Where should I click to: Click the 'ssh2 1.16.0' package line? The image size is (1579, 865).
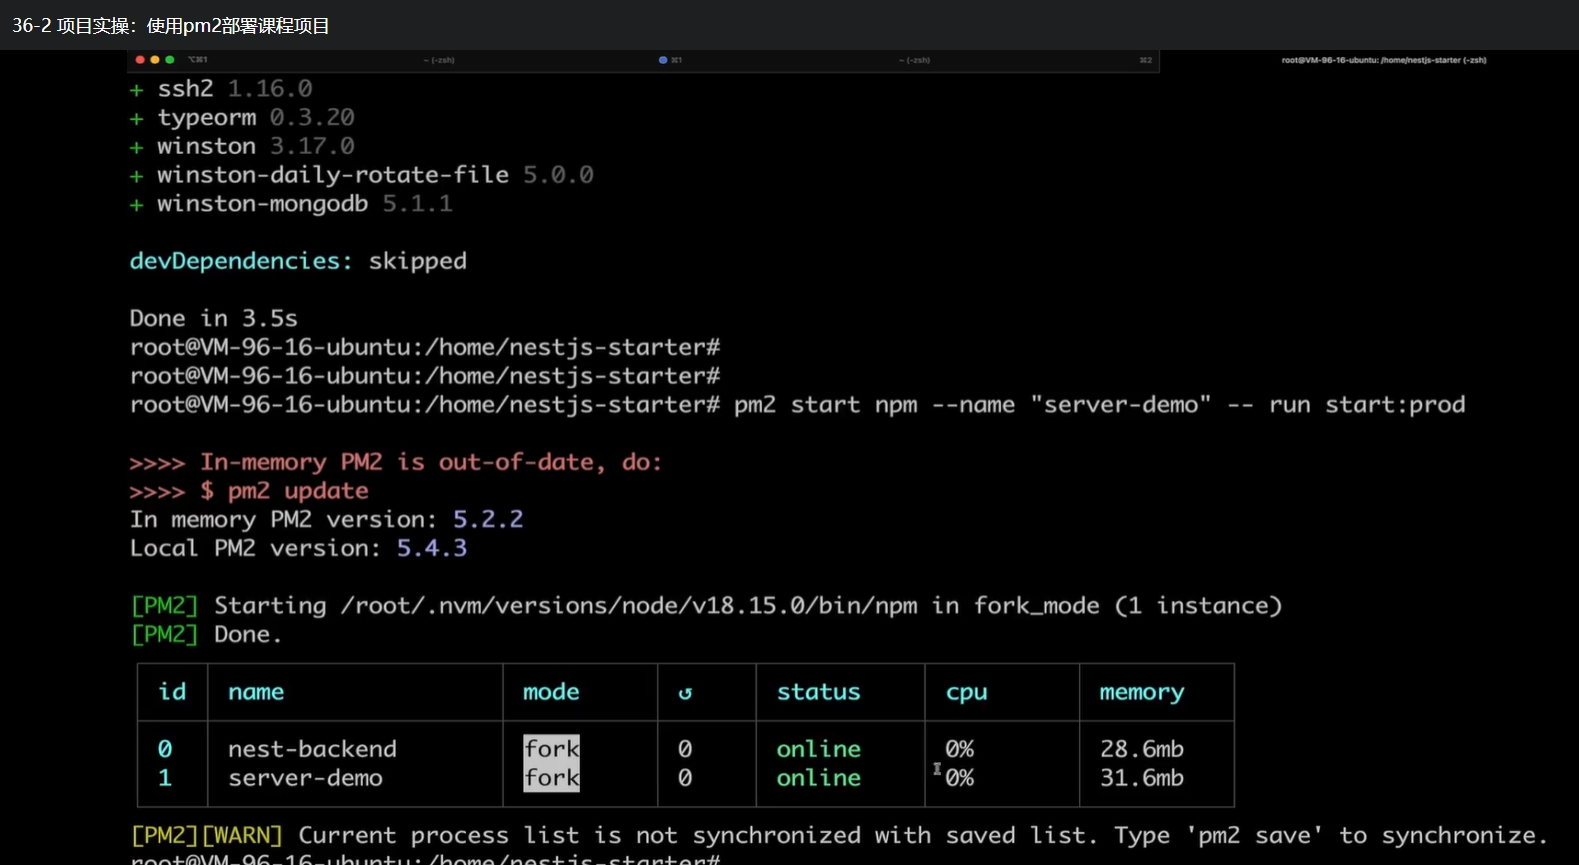pyautogui.click(x=221, y=89)
